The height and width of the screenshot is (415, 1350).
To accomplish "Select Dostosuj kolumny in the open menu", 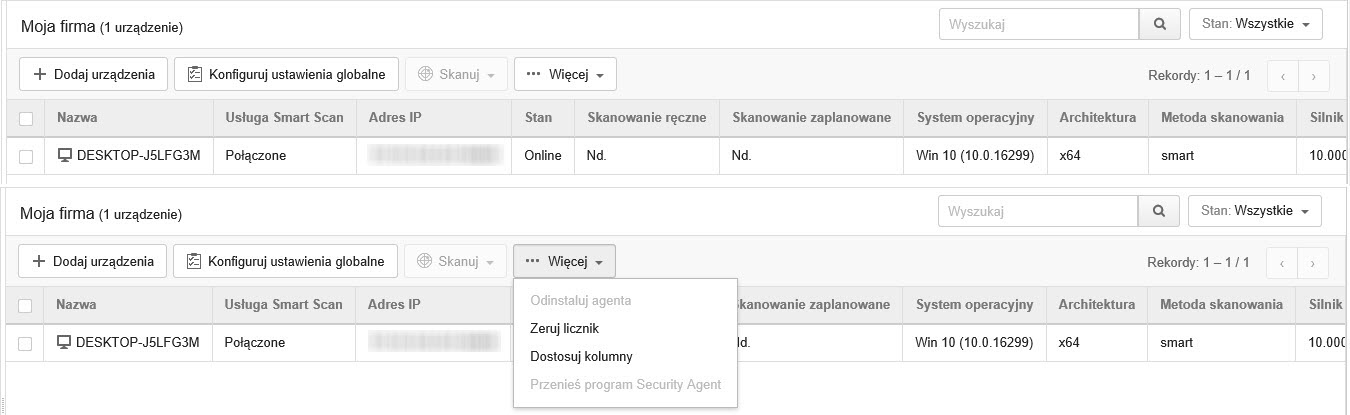I will tap(581, 356).
